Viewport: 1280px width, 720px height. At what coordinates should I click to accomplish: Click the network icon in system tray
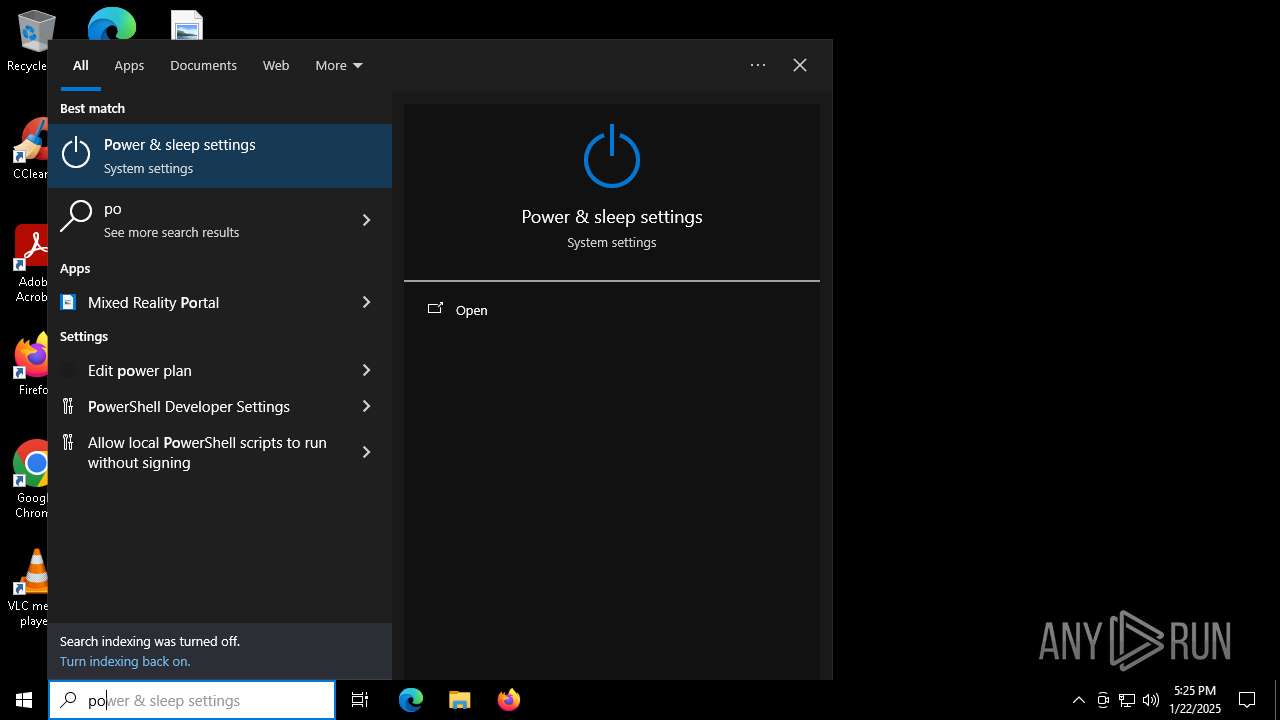[1127, 700]
